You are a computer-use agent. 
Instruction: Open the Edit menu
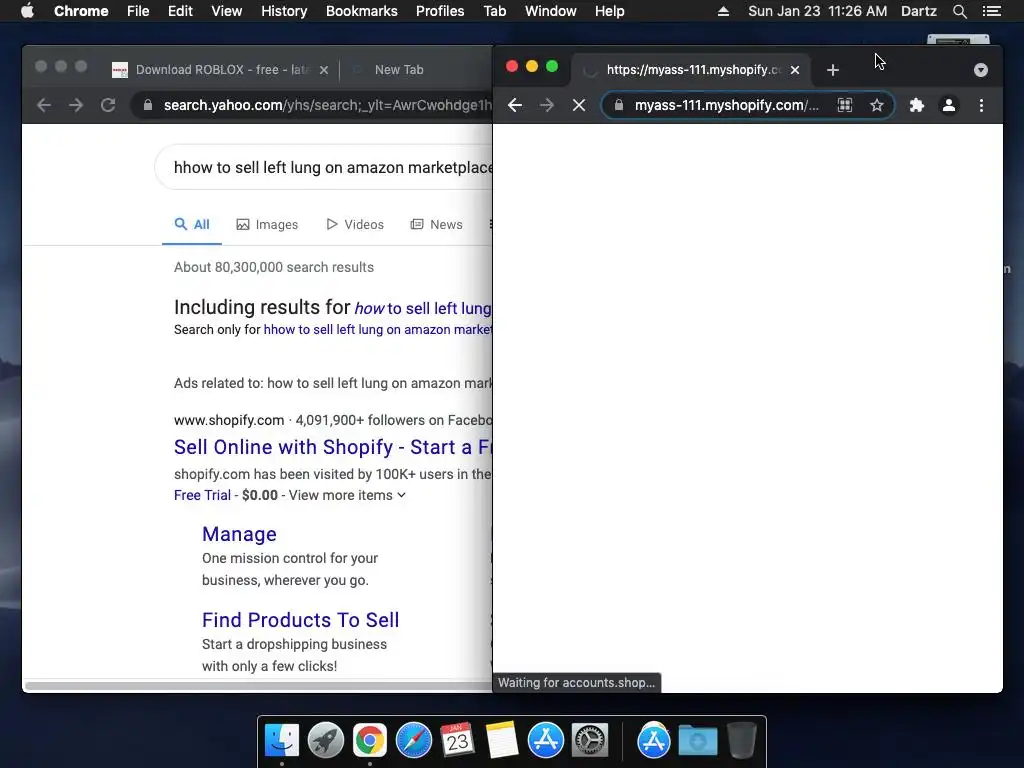[x=180, y=11]
